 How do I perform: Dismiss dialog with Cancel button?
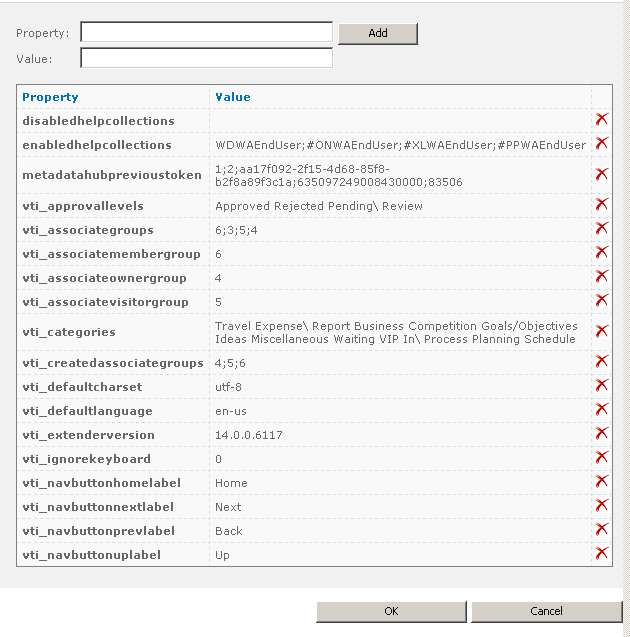[x=546, y=611]
